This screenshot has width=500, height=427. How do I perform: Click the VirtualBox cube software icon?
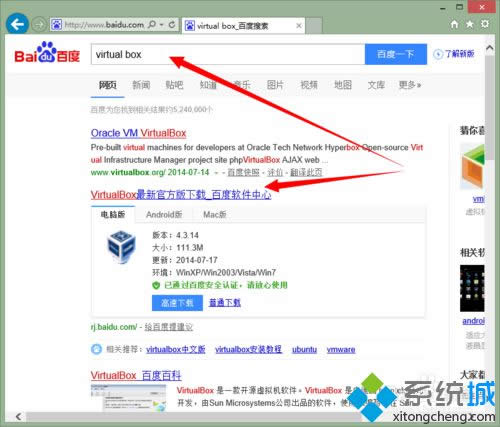click(121, 246)
